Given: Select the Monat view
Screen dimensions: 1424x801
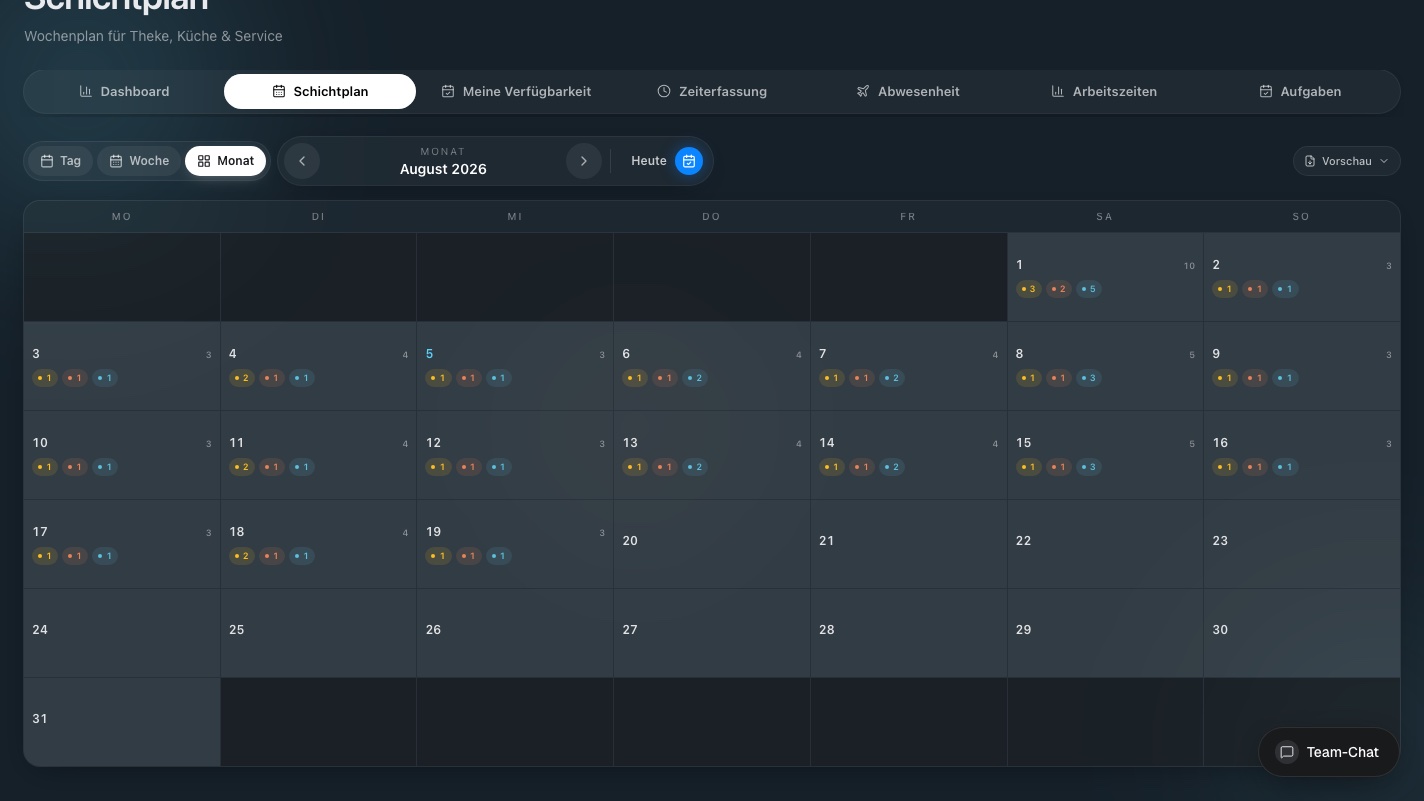Looking at the screenshot, I should tap(226, 161).
